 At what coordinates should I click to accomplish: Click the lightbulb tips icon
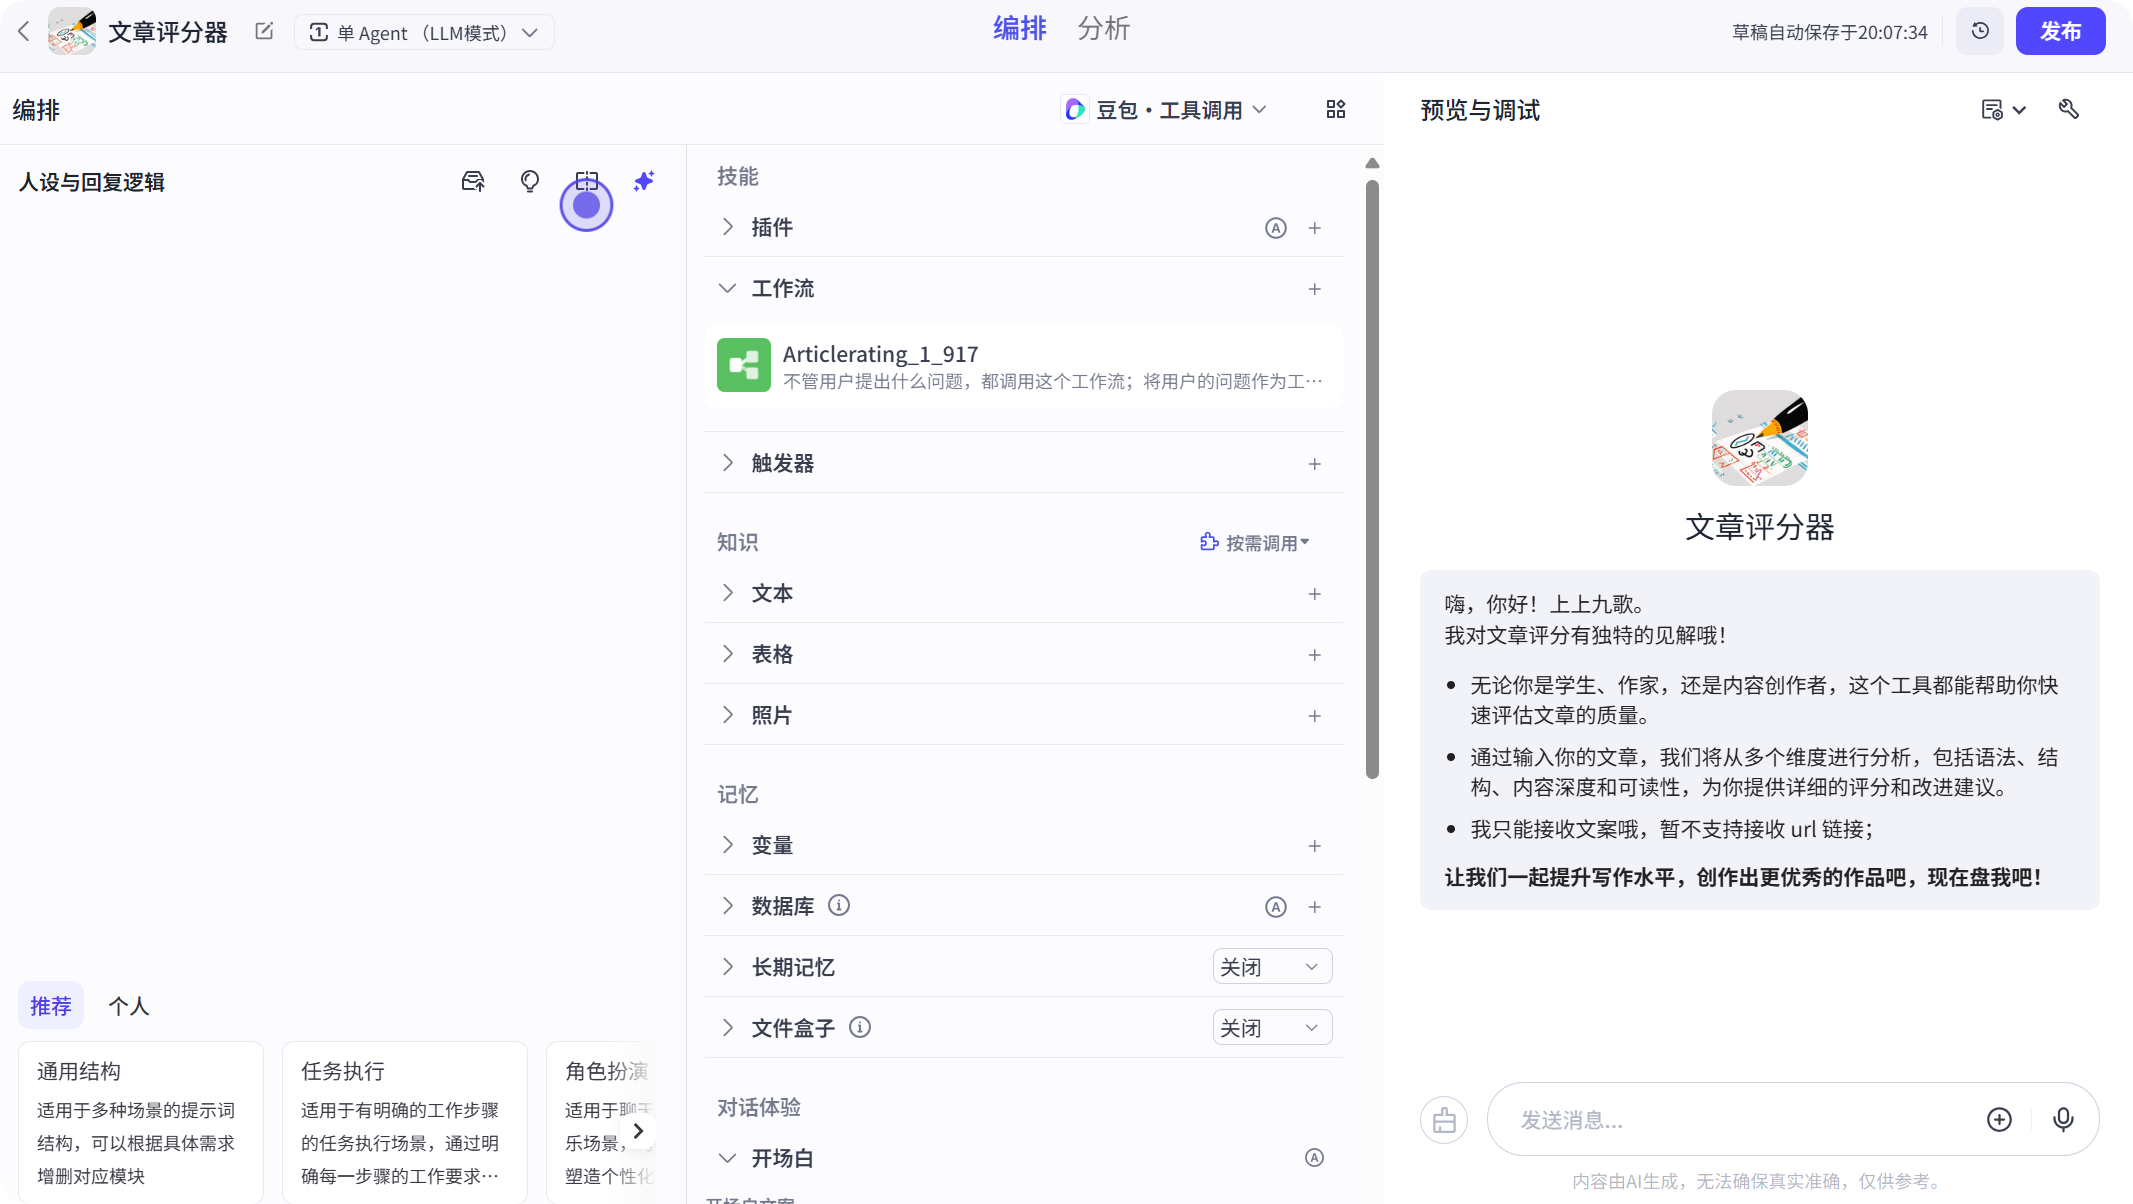(530, 181)
